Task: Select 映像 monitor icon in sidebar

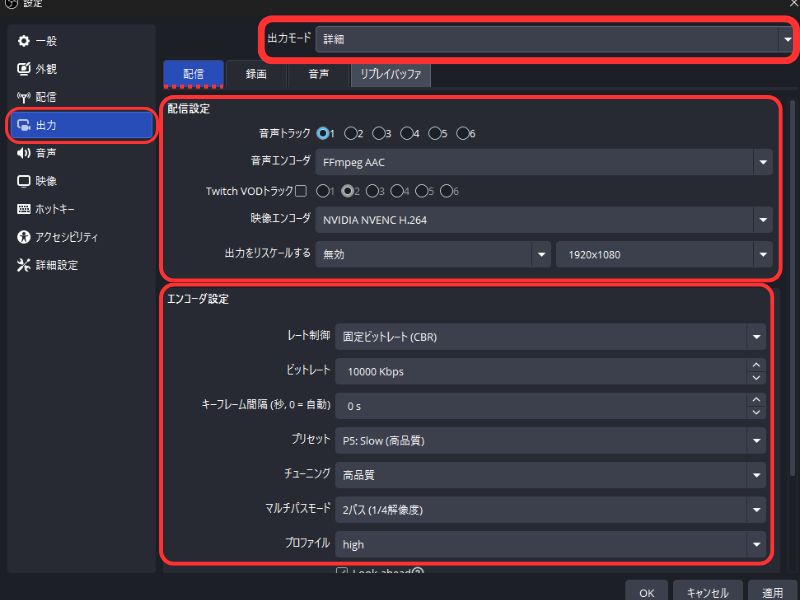Action: [x=24, y=181]
